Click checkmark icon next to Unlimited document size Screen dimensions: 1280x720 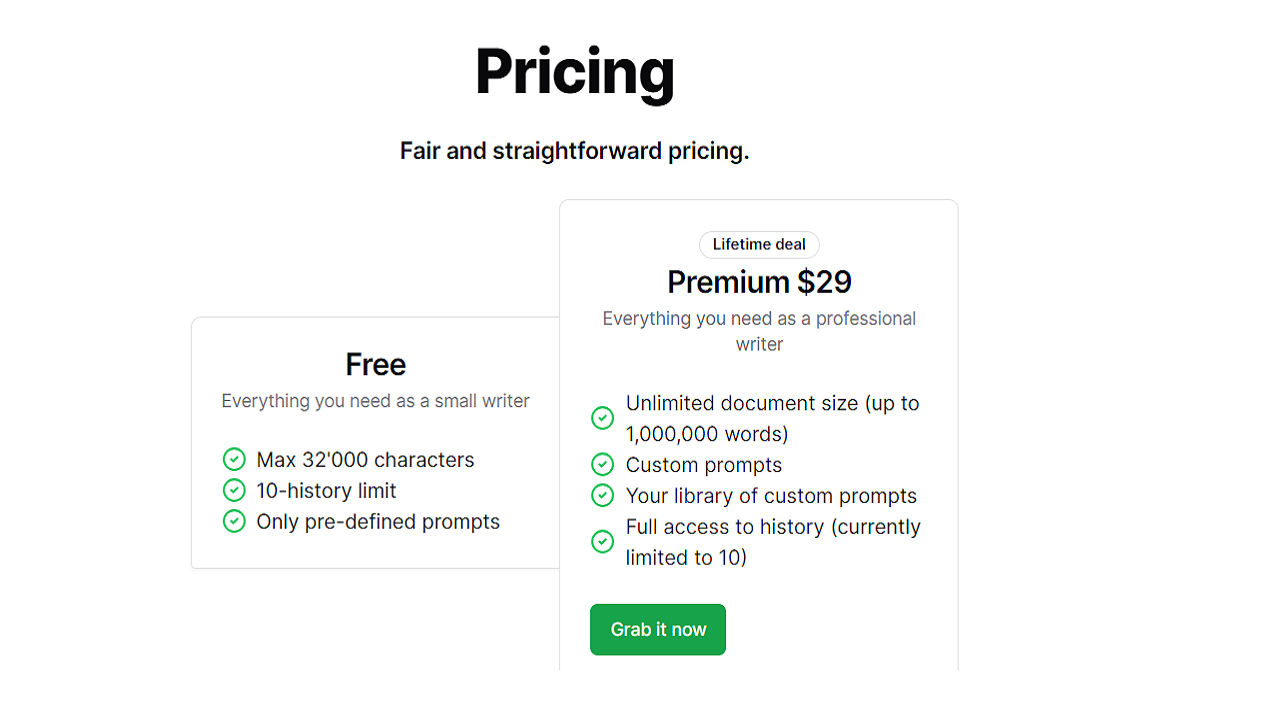tap(603, 418)
